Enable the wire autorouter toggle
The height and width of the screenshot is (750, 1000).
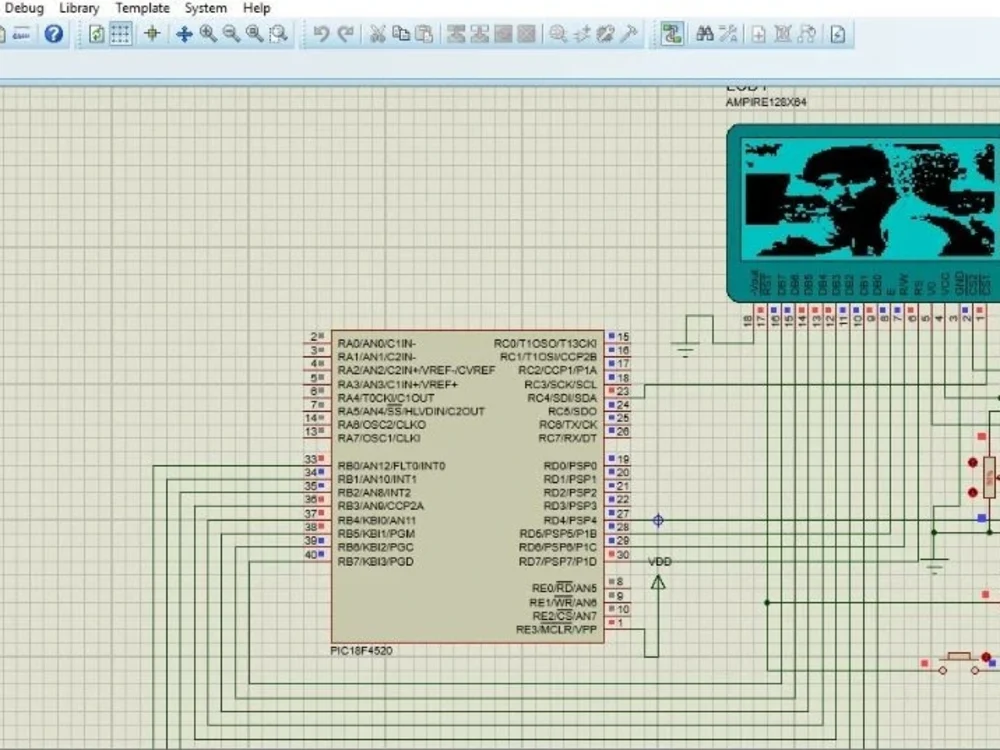(671, 33)
